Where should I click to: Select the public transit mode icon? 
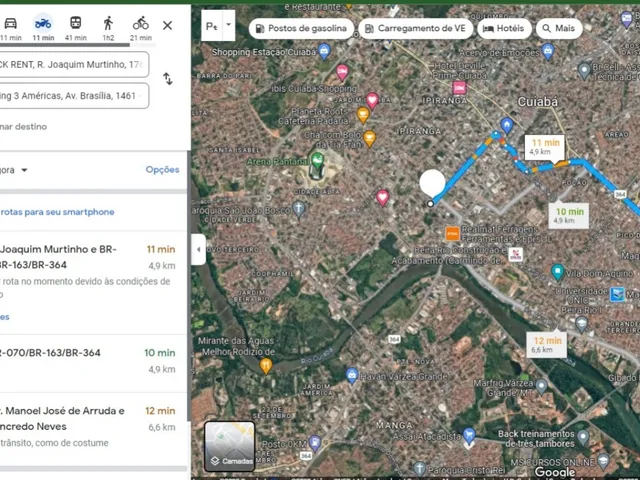pos(76,23)
